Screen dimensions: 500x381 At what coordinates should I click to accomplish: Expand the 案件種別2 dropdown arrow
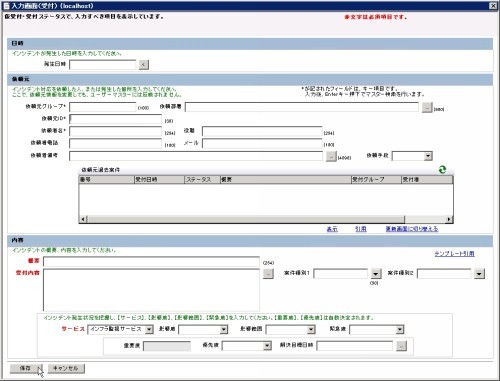click(479, 274)
